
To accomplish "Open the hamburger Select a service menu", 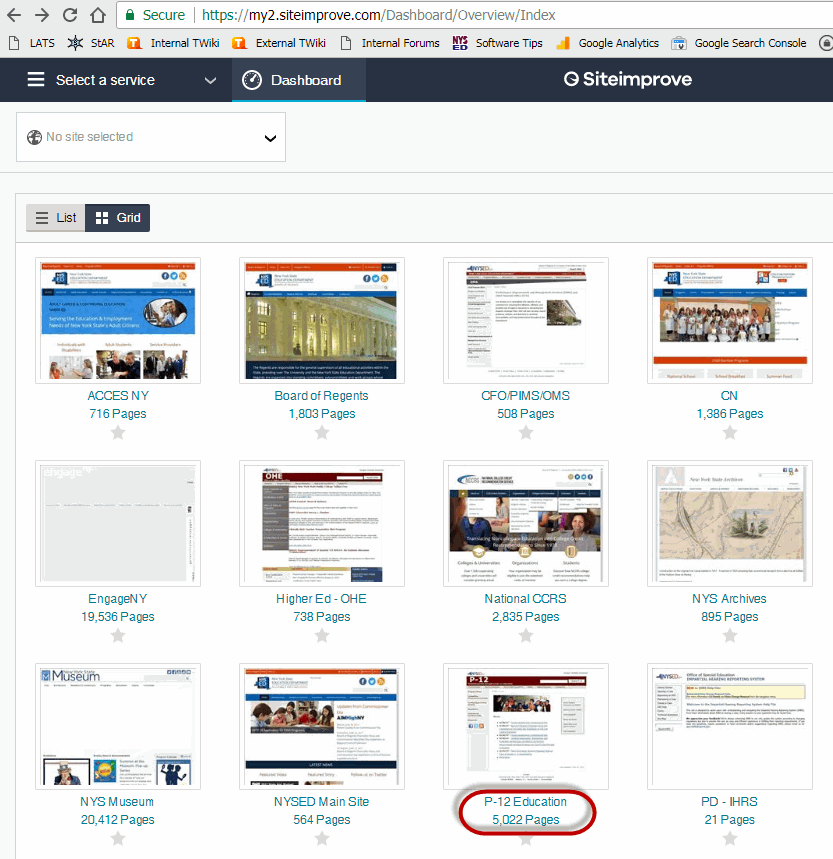I will pyautogui.click(x=36, y=80).
